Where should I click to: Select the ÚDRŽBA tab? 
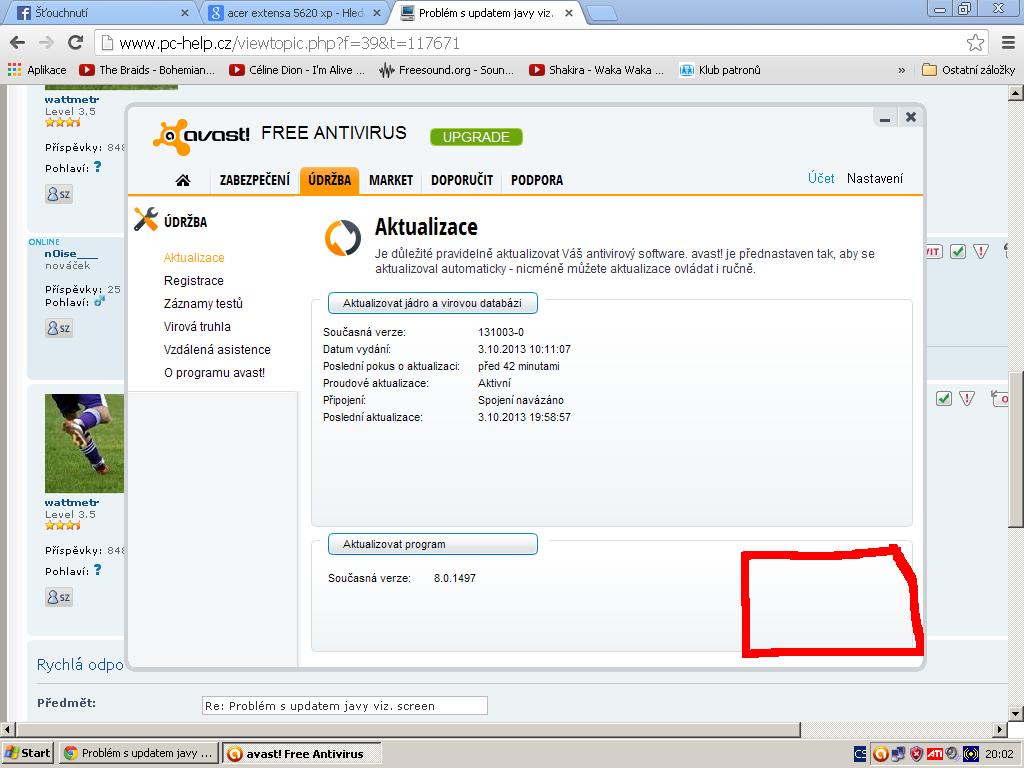pyautogui.click(x=329, y=180)
